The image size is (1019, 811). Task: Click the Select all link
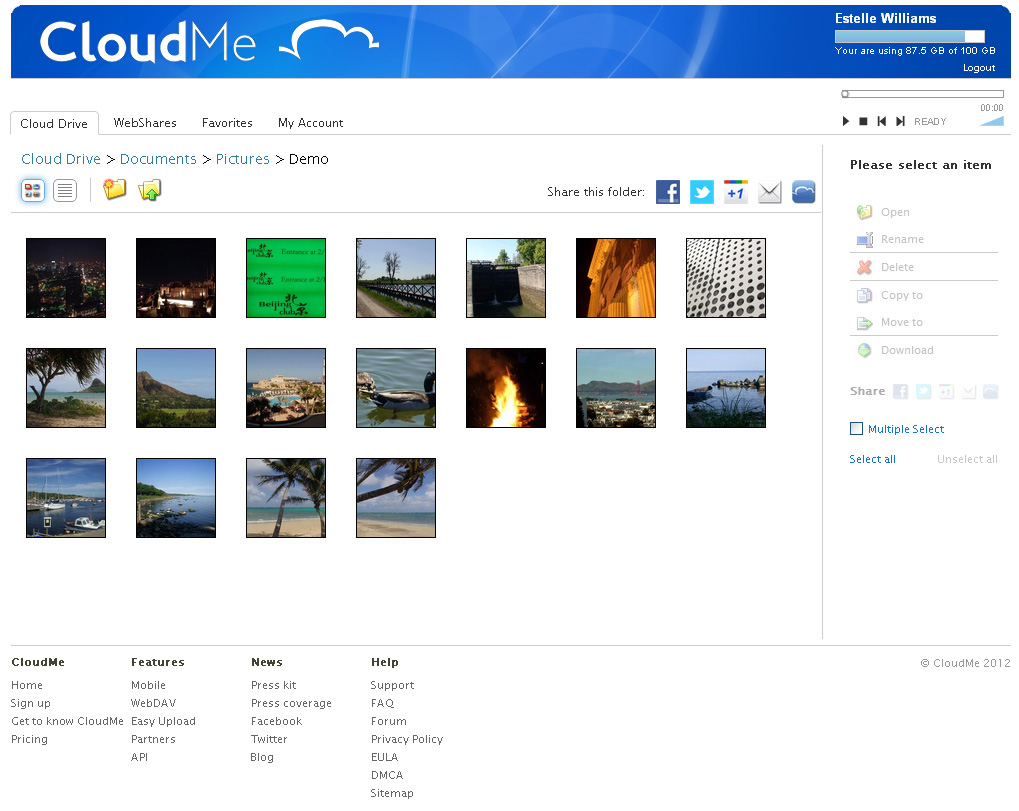pos(871,459)
